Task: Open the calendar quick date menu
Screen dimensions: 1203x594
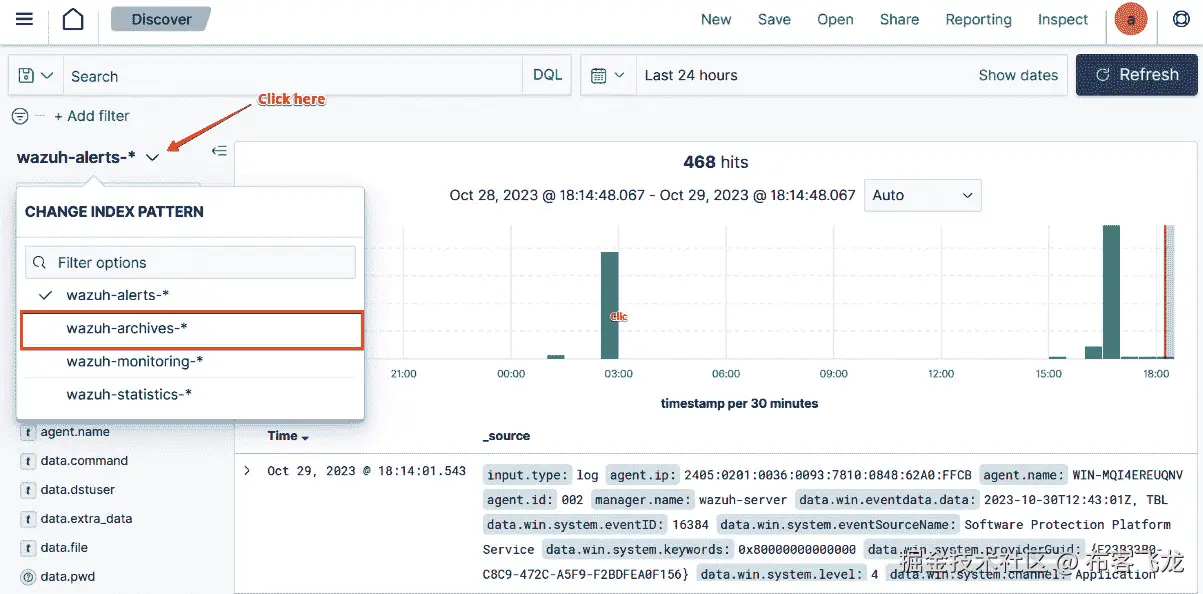Action: (x=608, y=75)
